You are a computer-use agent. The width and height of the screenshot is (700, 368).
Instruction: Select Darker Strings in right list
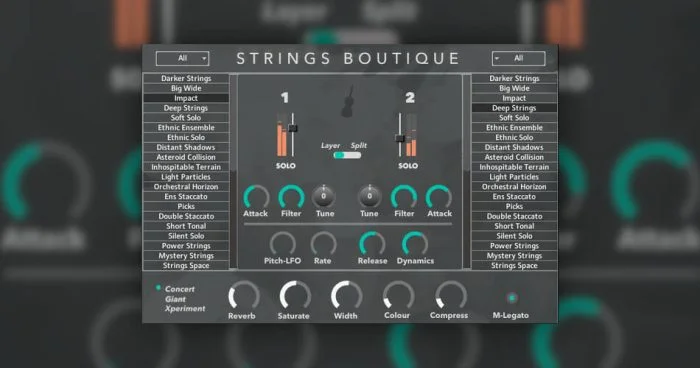514,78
